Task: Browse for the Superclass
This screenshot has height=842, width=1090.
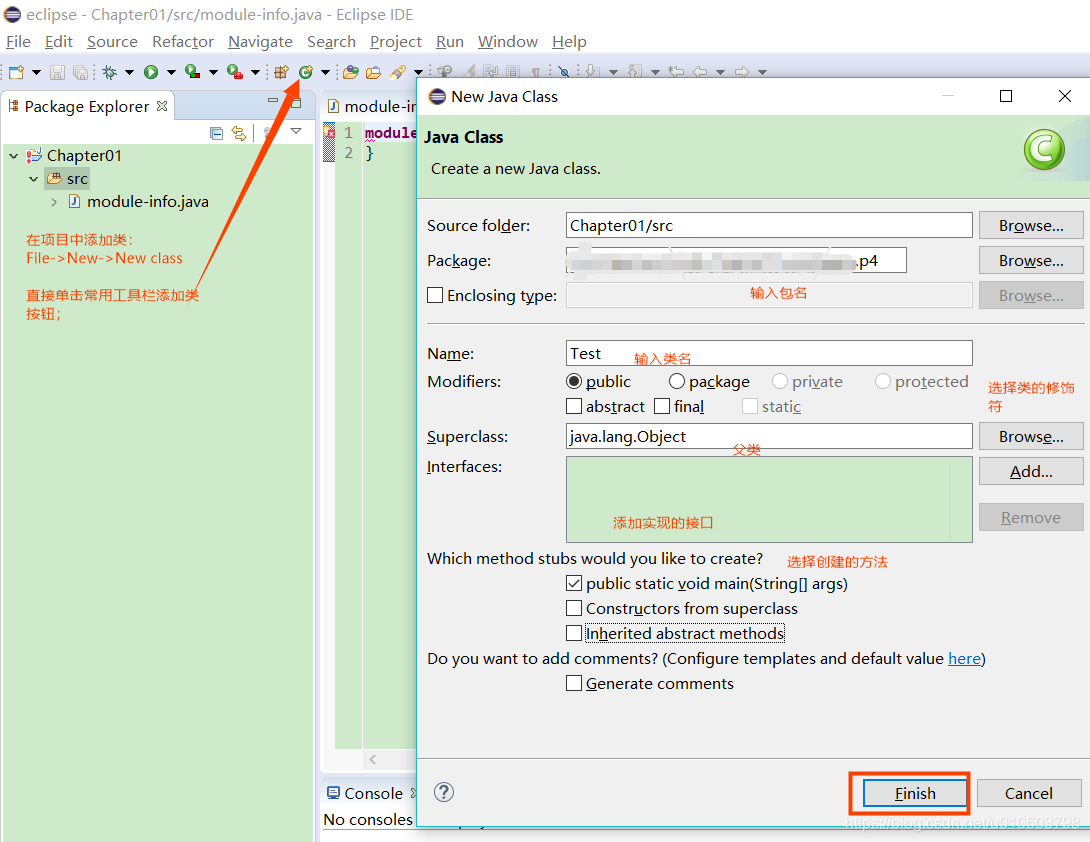Action: coord(1031,436)
